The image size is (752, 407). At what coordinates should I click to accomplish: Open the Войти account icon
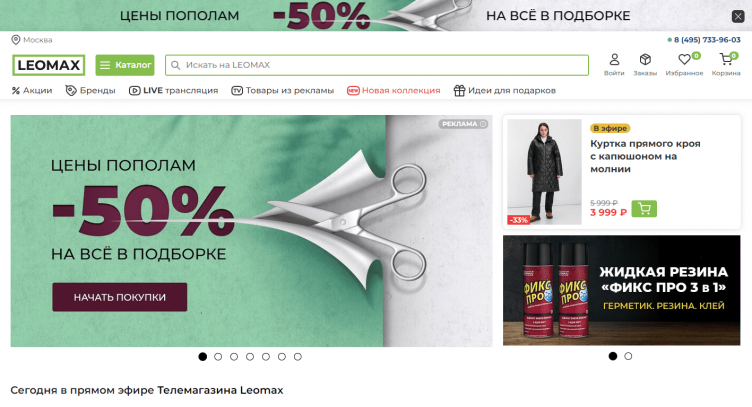click(614, 60)
